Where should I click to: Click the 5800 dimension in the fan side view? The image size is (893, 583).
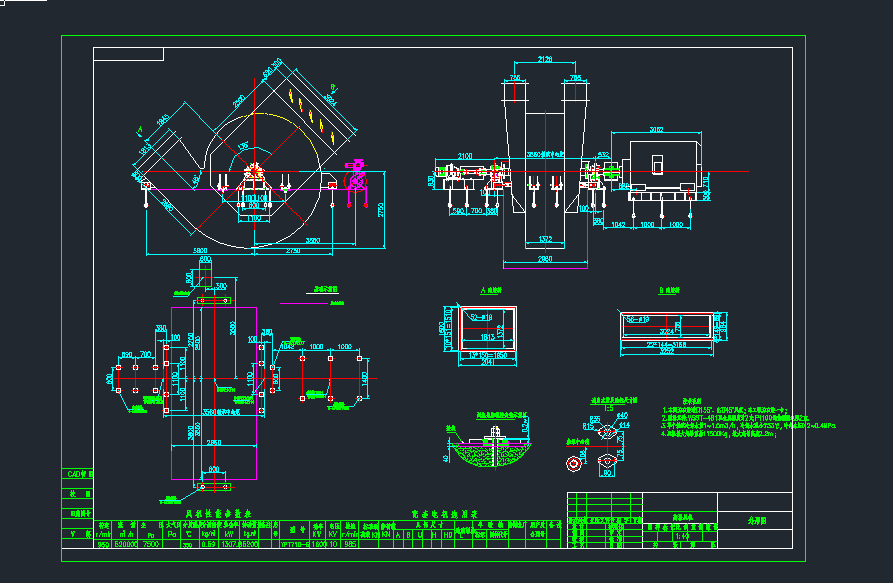[200, 250]
